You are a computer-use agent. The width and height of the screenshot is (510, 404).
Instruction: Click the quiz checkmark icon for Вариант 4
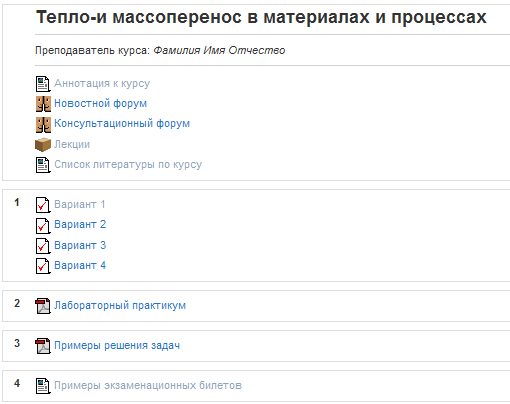[x=43, y=266]
